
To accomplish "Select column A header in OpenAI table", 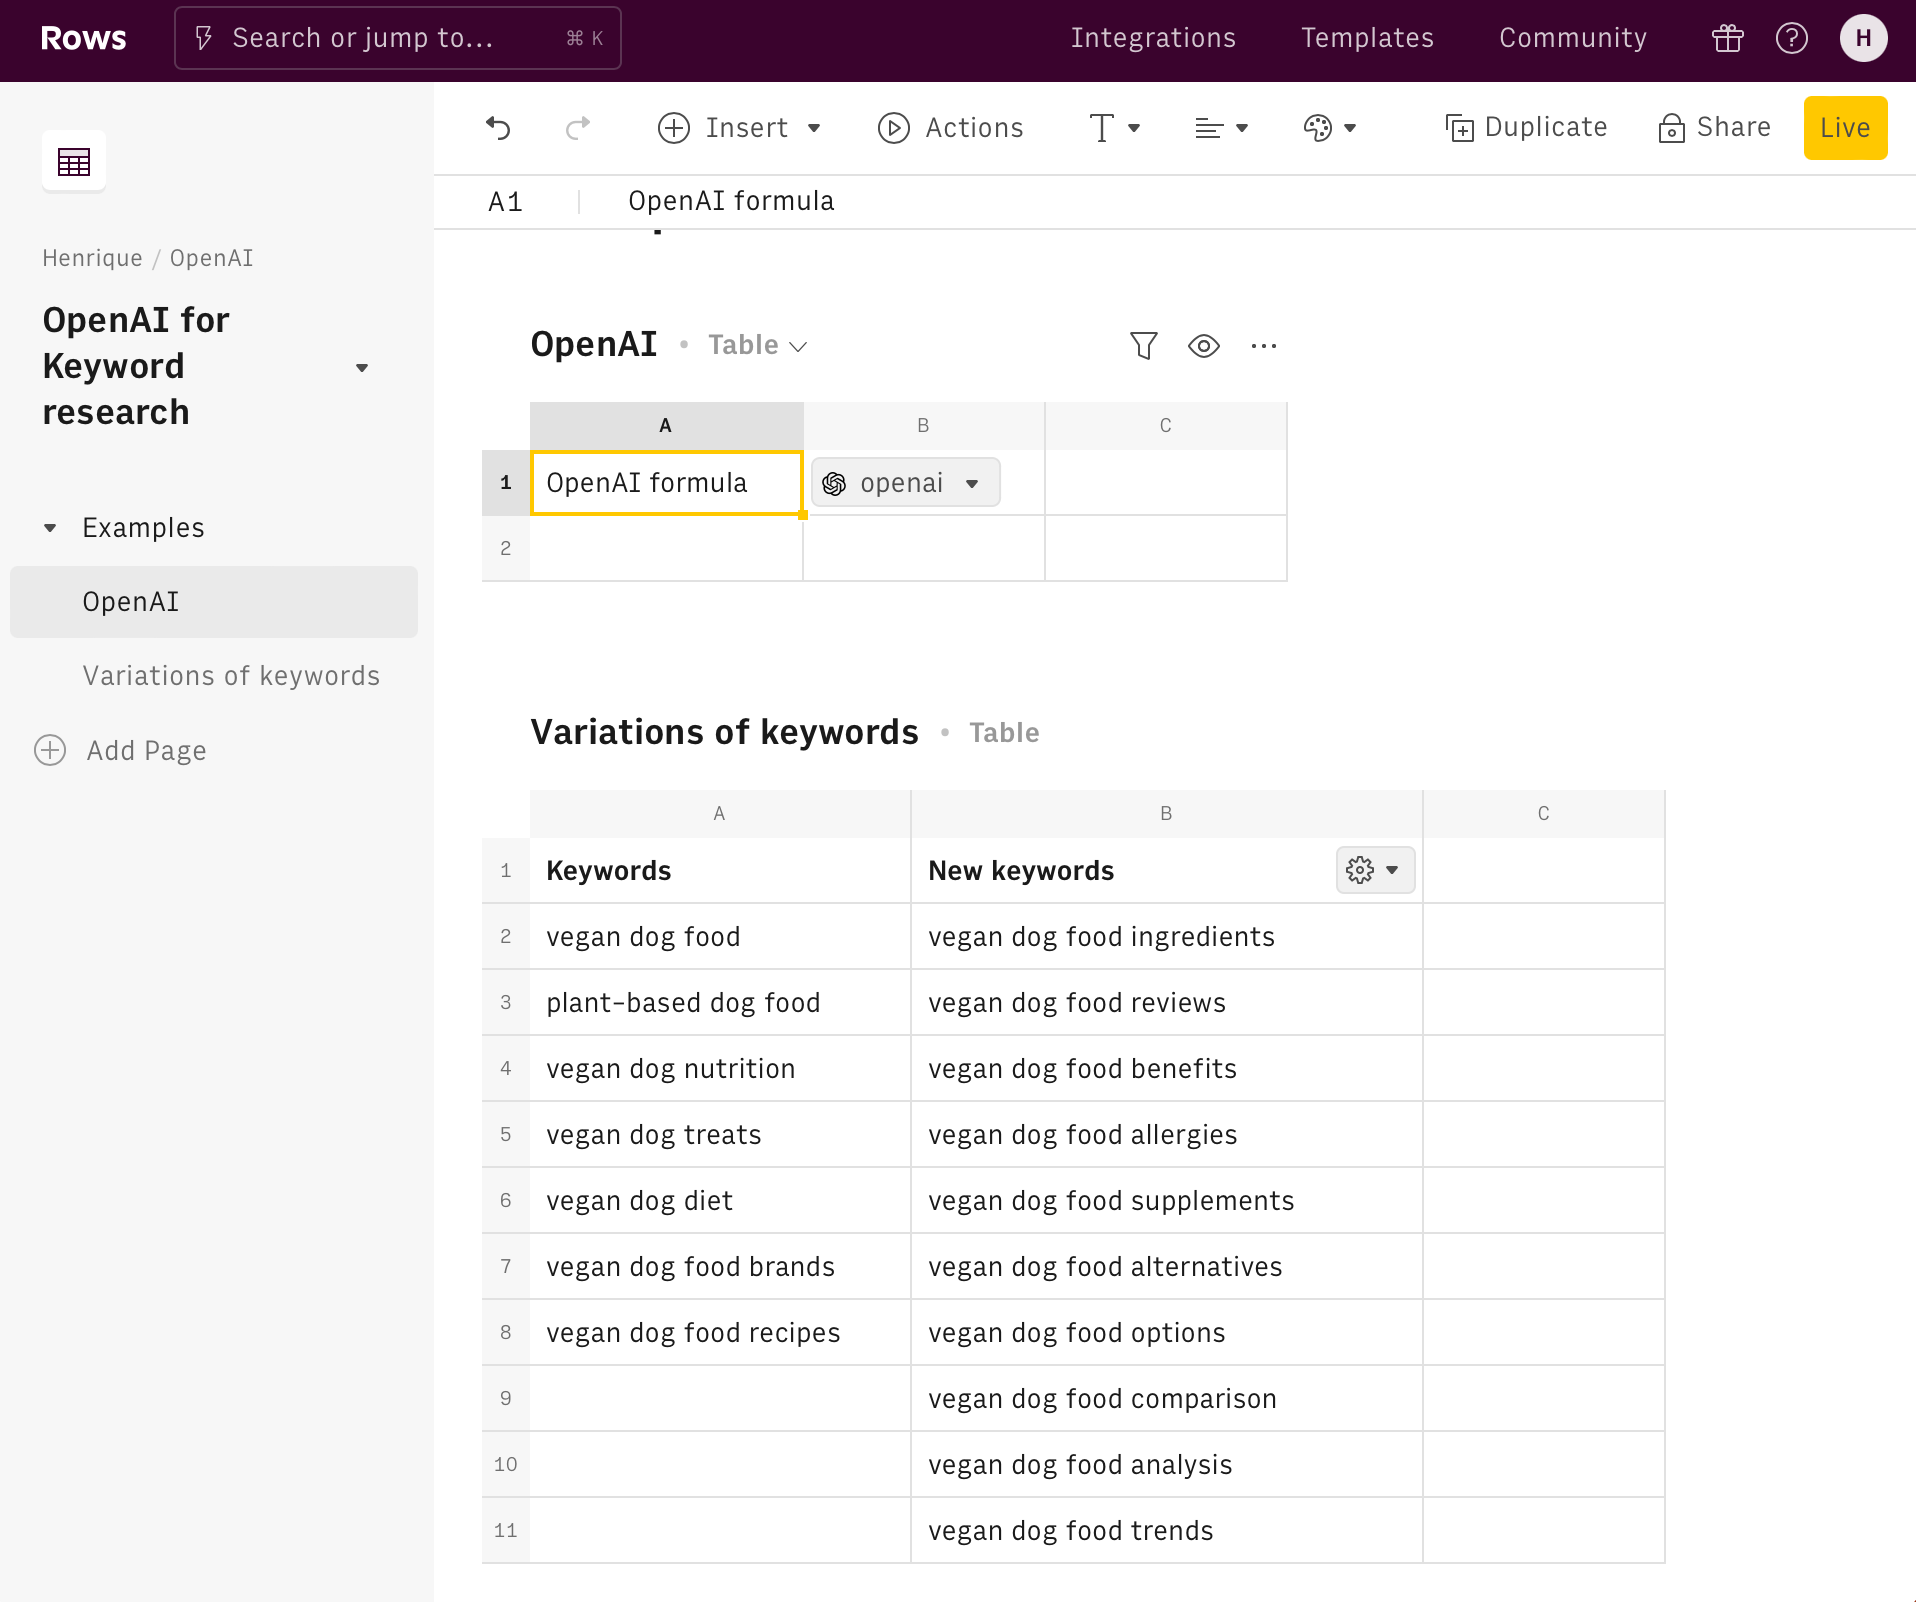I will [666, 426].
